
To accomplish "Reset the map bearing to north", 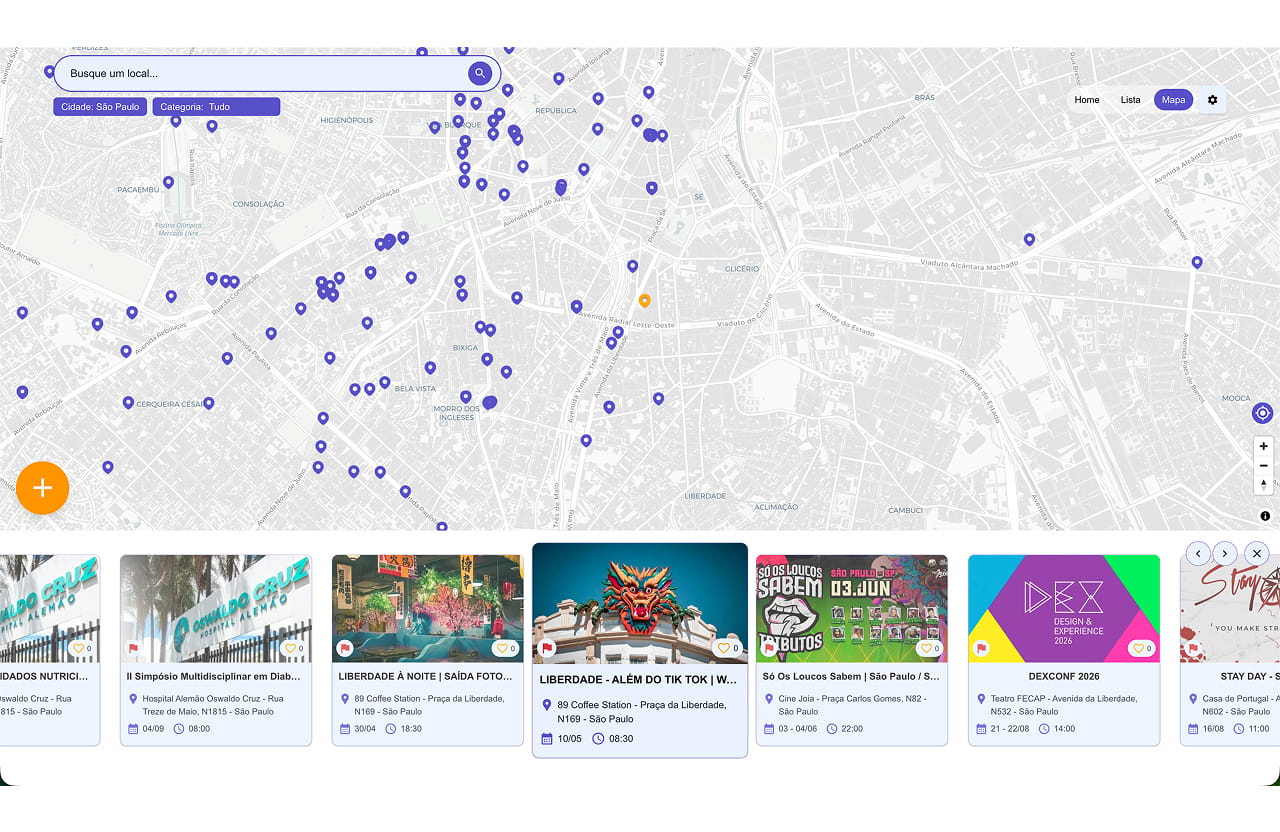I will point(1264,484).
